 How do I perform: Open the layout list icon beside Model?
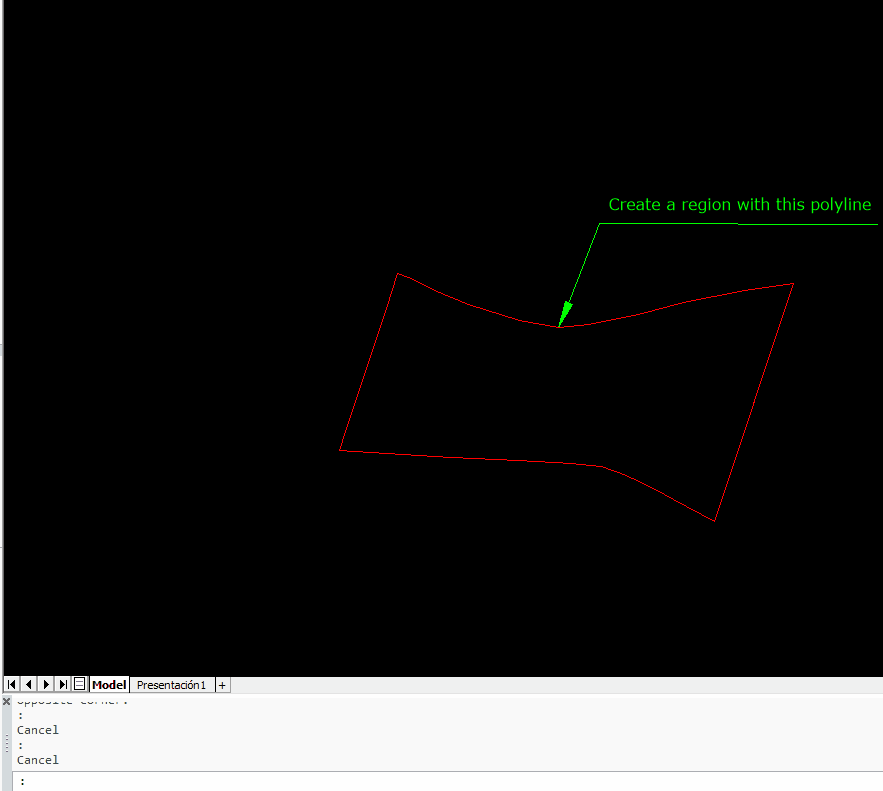[79, 685]
